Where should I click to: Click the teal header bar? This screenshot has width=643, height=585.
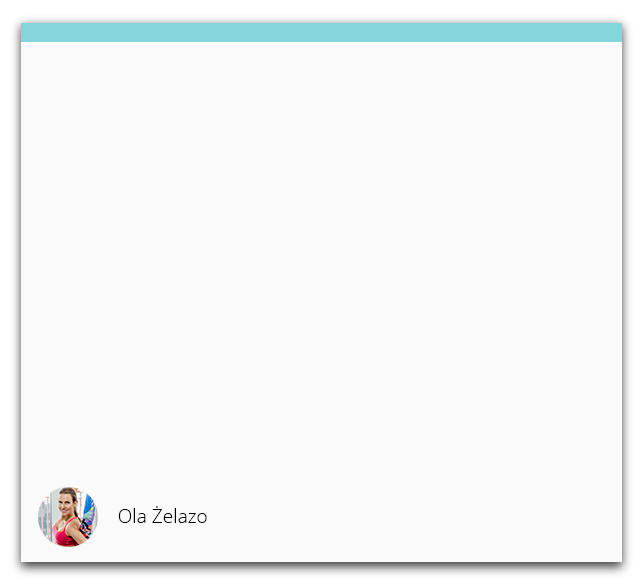322,32
